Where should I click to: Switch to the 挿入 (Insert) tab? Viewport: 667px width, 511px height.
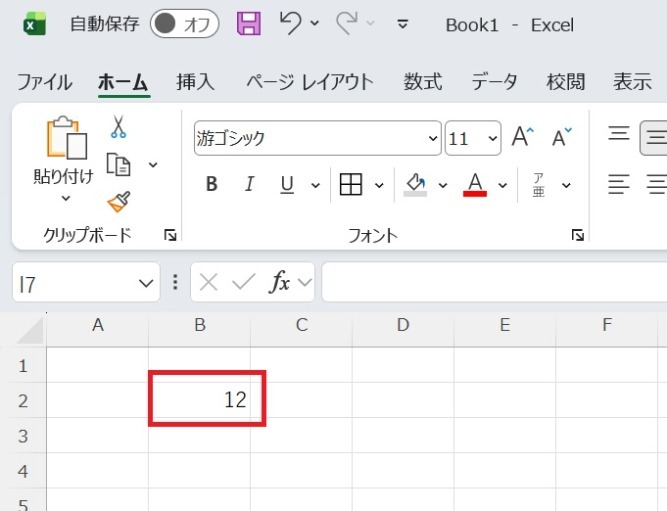(196, 82)
